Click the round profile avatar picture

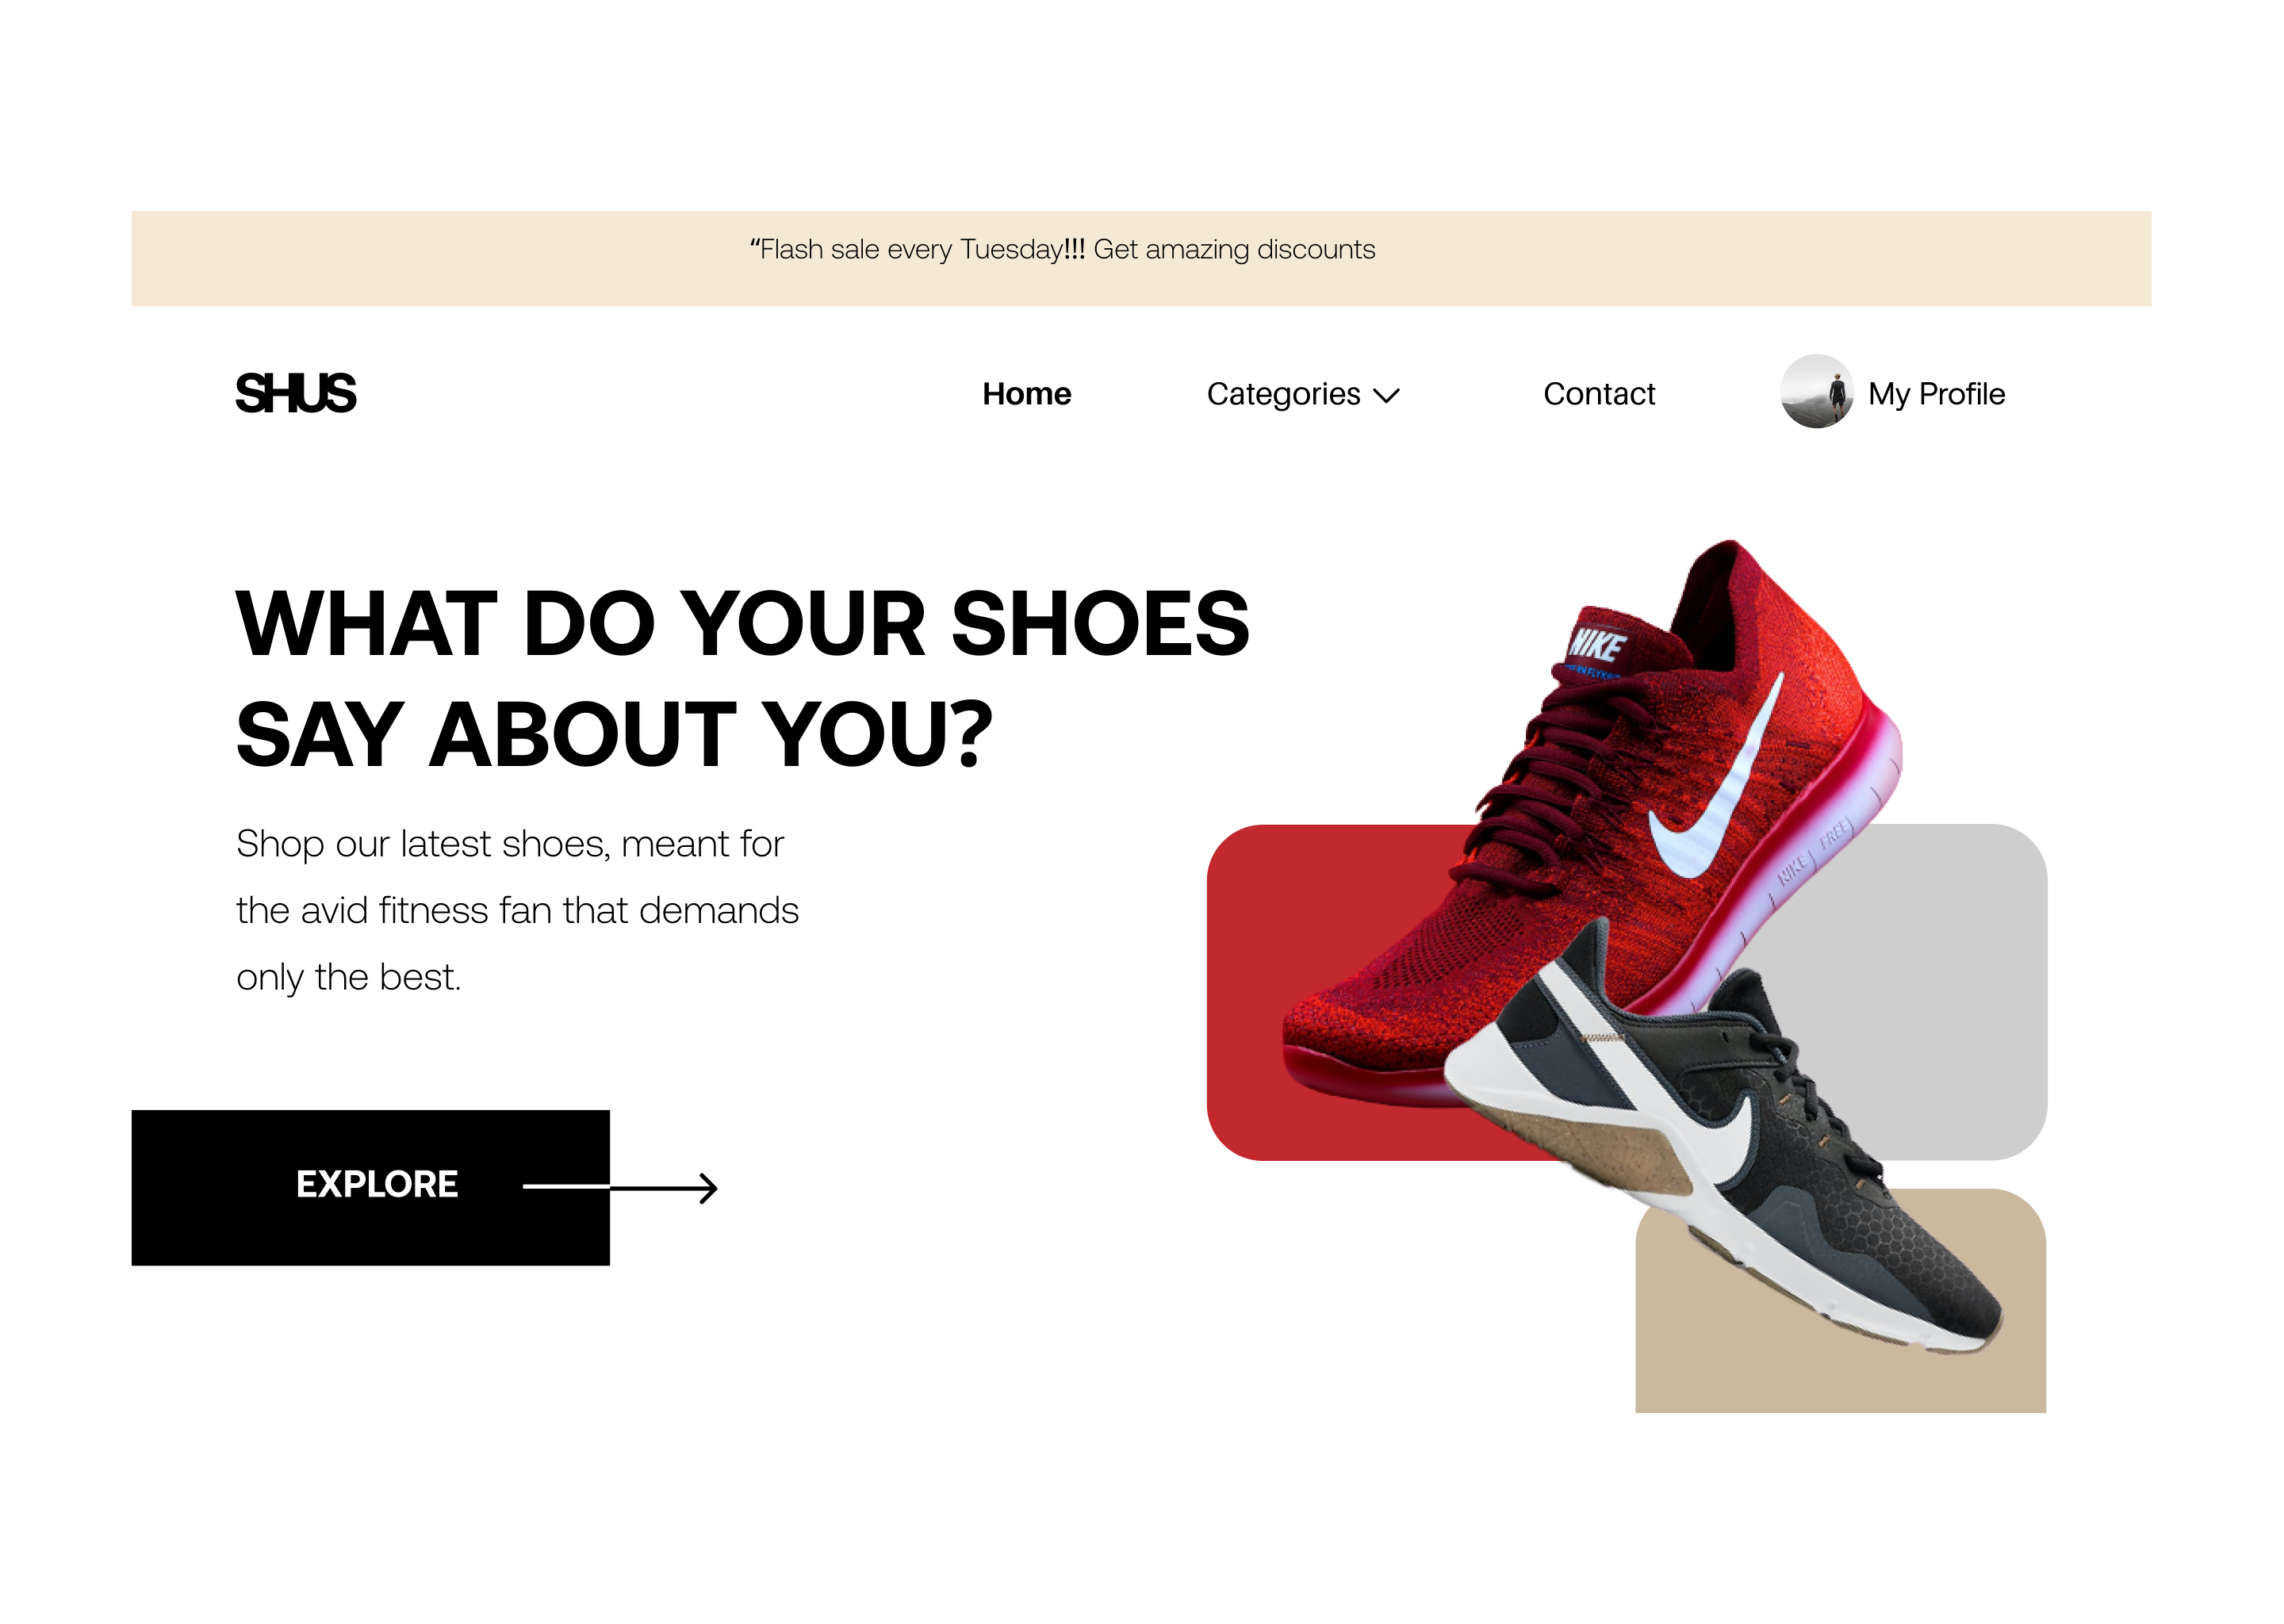coord(1816,391)
